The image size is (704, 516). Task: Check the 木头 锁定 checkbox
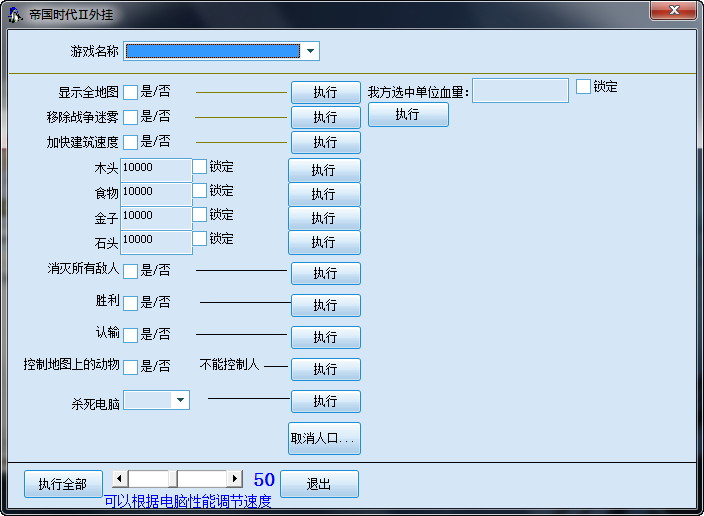pyautogui.click(x=200, y=167)
